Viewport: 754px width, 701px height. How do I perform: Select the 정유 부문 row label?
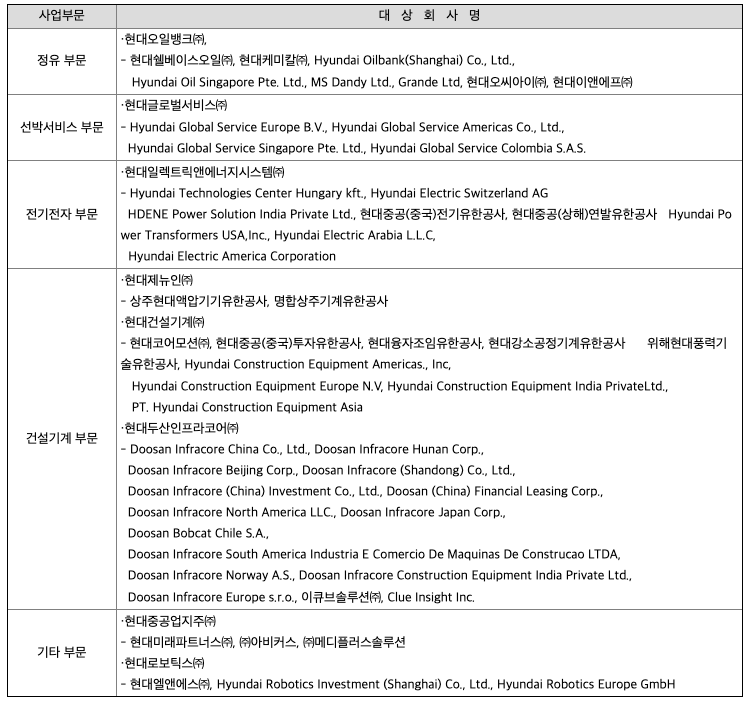pos(62,61)
